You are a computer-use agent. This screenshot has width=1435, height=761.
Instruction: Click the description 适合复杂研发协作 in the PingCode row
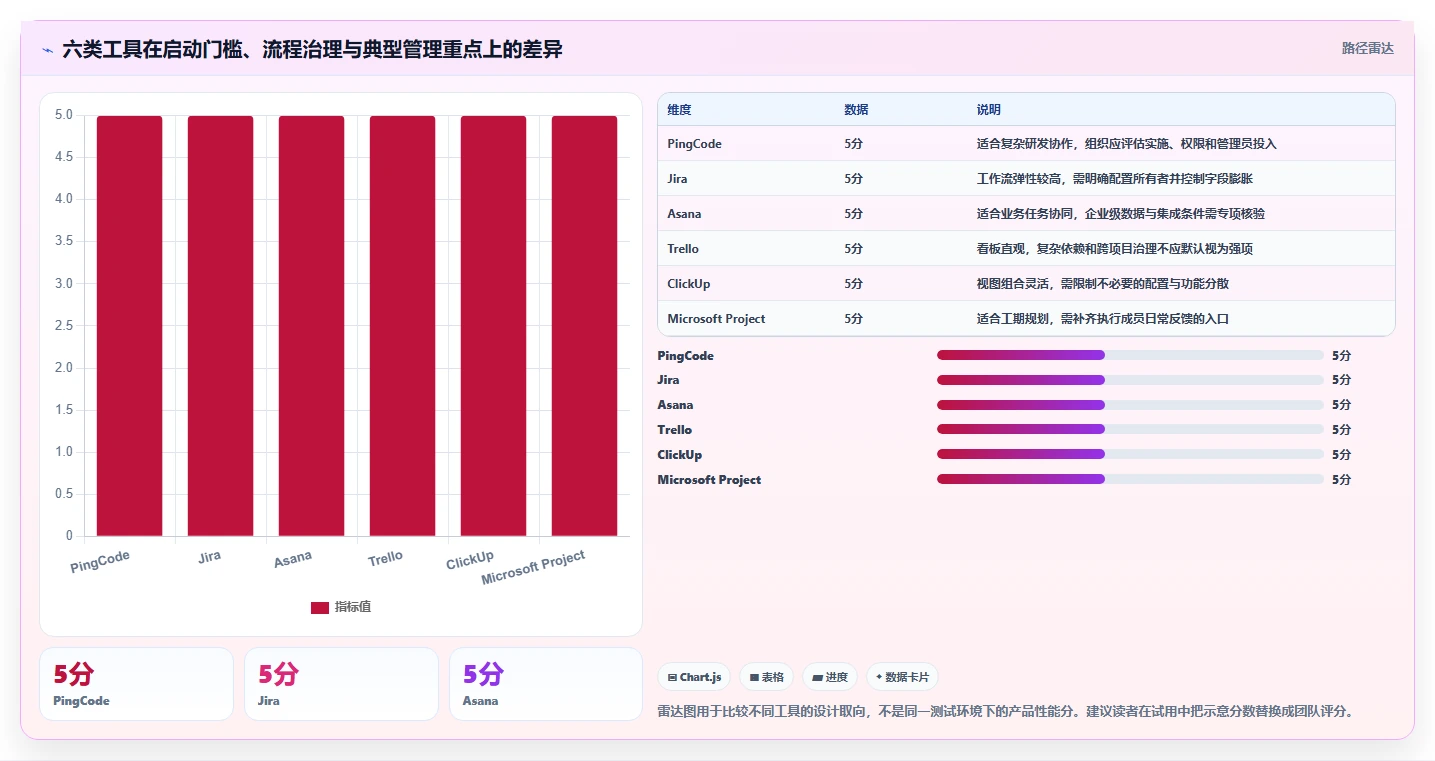(x=1127, y=144)
